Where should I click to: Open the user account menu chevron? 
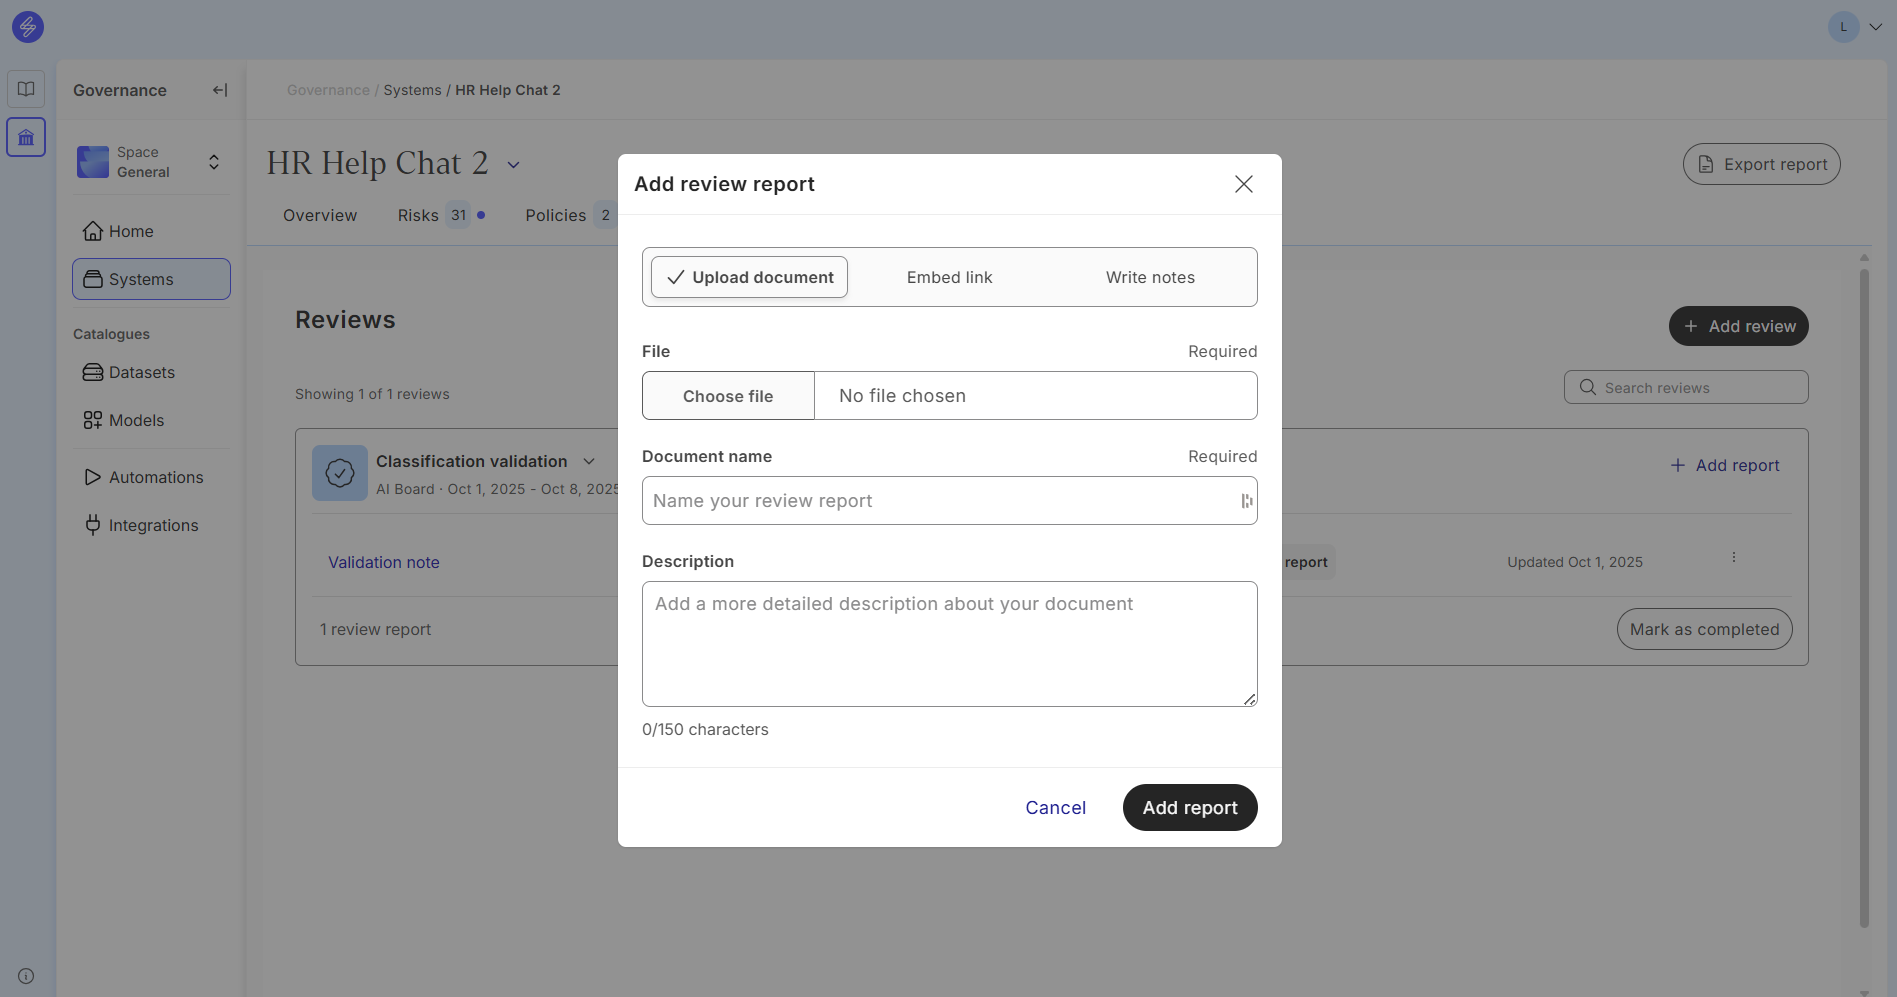1876,27
